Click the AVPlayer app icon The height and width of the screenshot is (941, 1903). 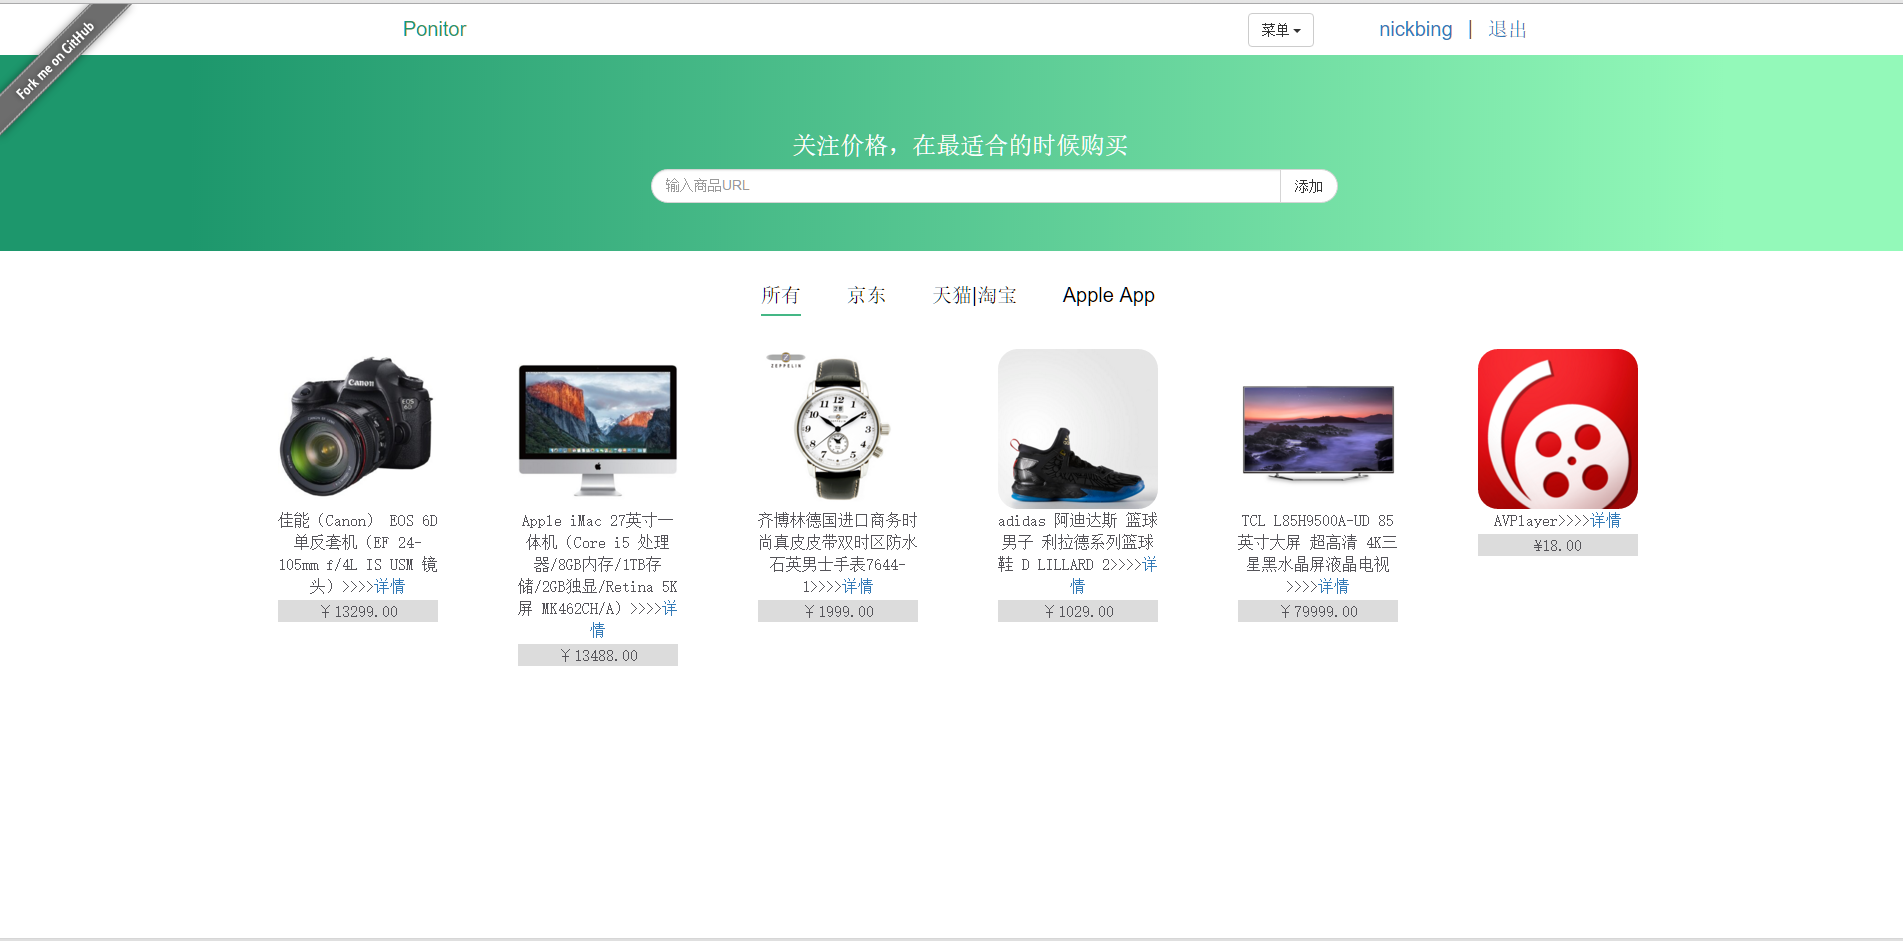(x=1558, y=428)
